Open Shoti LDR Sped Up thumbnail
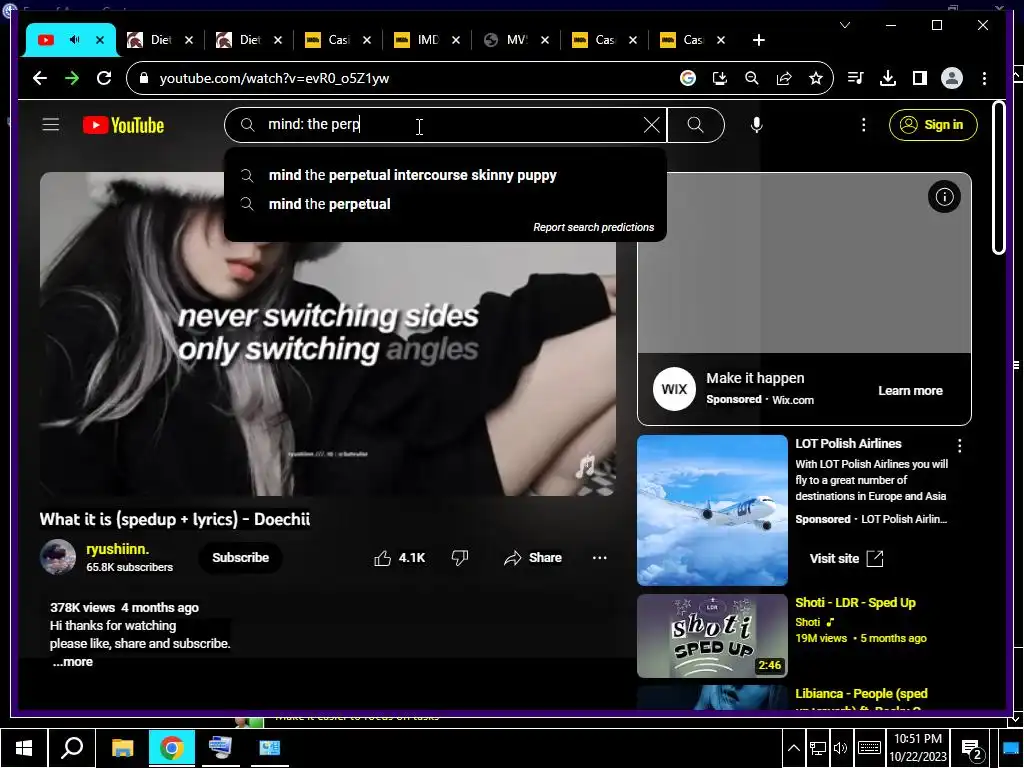The height and width of the screenshot is (768, 1024). pos(712,635)
